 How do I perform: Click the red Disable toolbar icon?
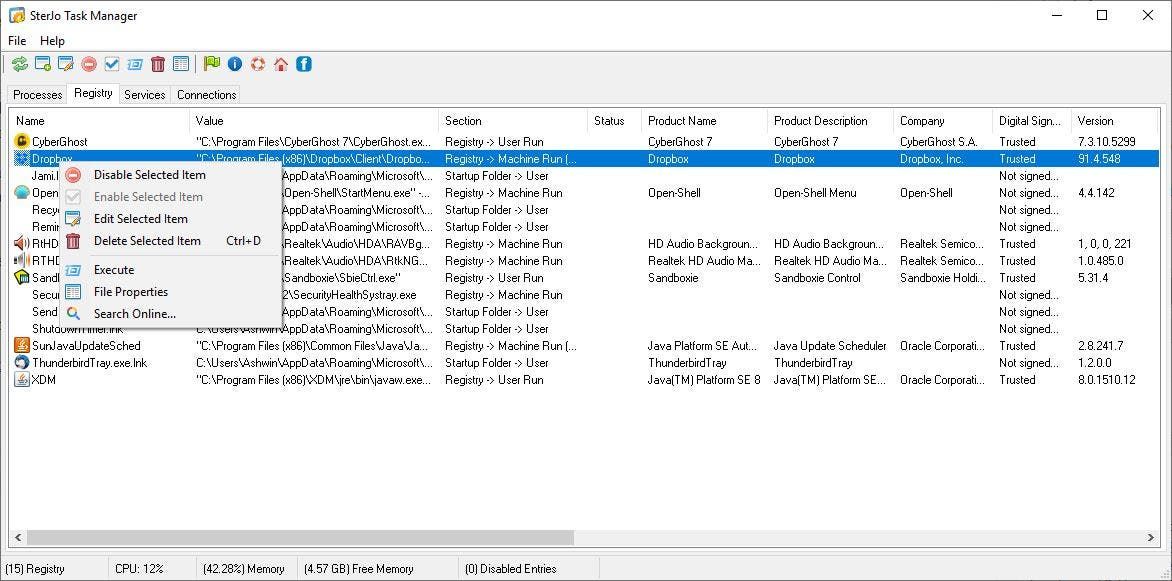[89, 64]
